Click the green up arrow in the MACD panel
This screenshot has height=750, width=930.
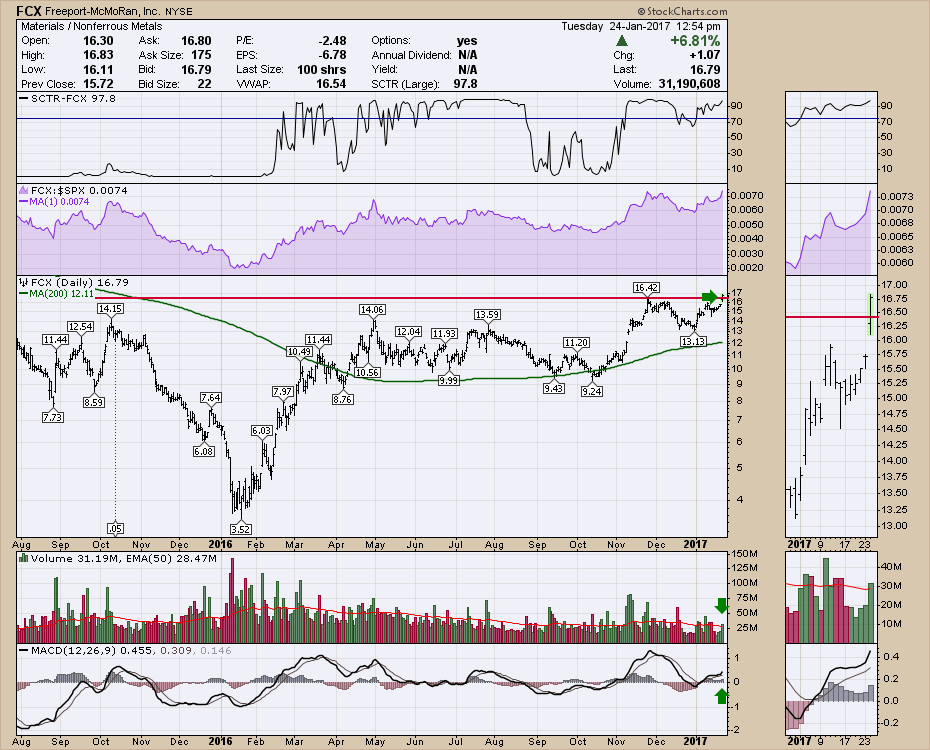point(721,696)
